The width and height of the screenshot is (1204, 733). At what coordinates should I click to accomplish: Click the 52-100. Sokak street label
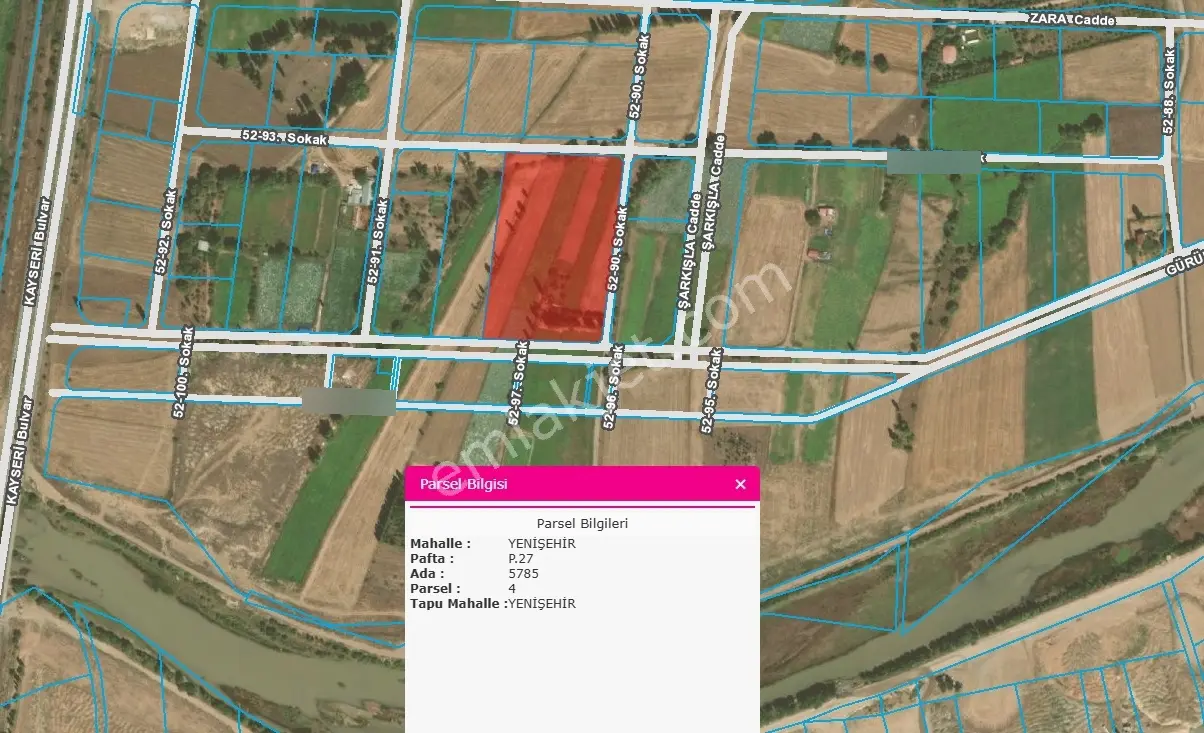(183, 373)
